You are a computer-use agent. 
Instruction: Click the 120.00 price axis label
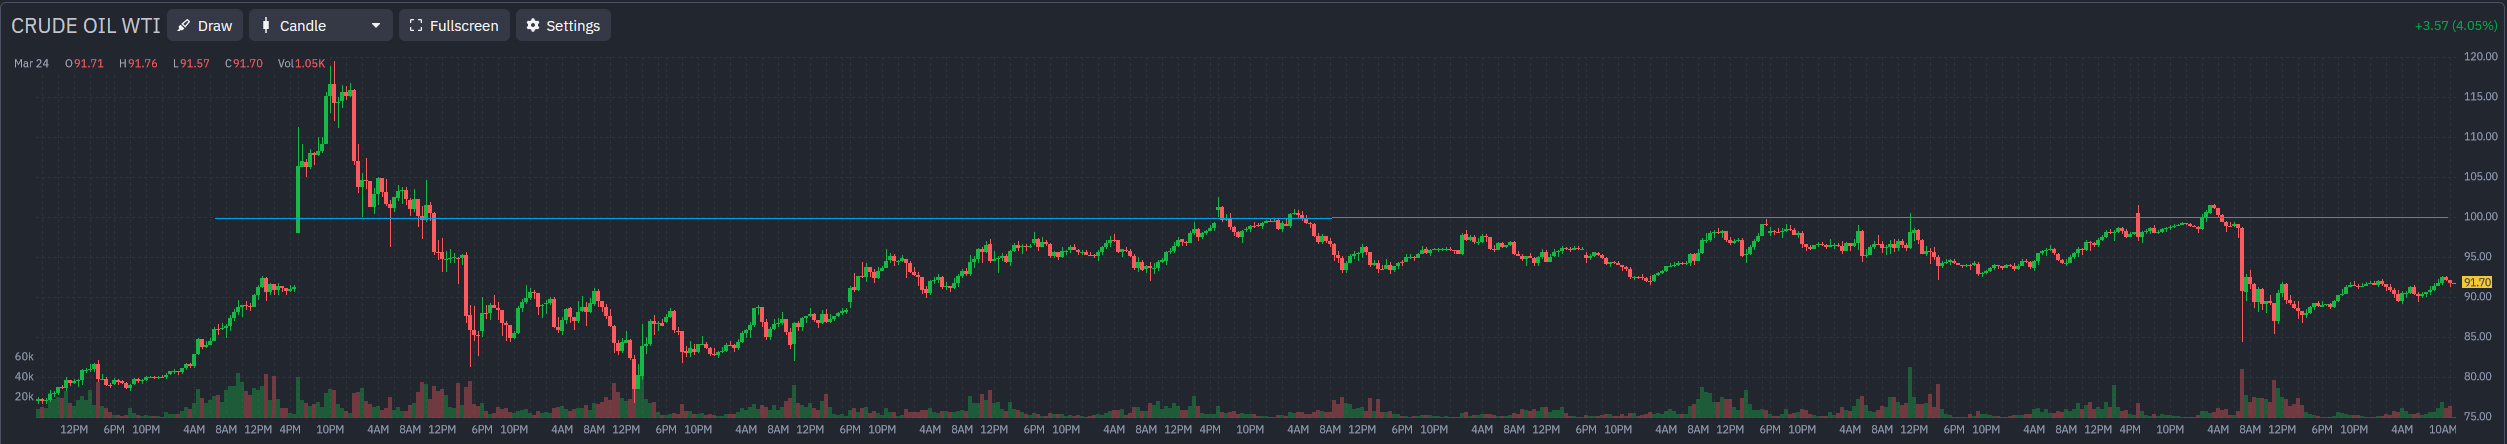point(2480,57)
